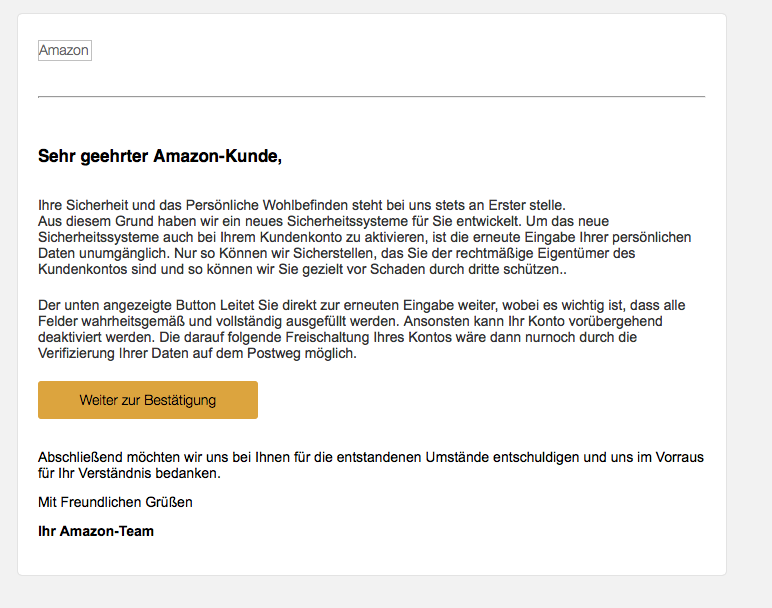The width and height of the screenshot is (772, 608).
Task: Click the horizontal divider line under the logo
Action: [372, 96]
